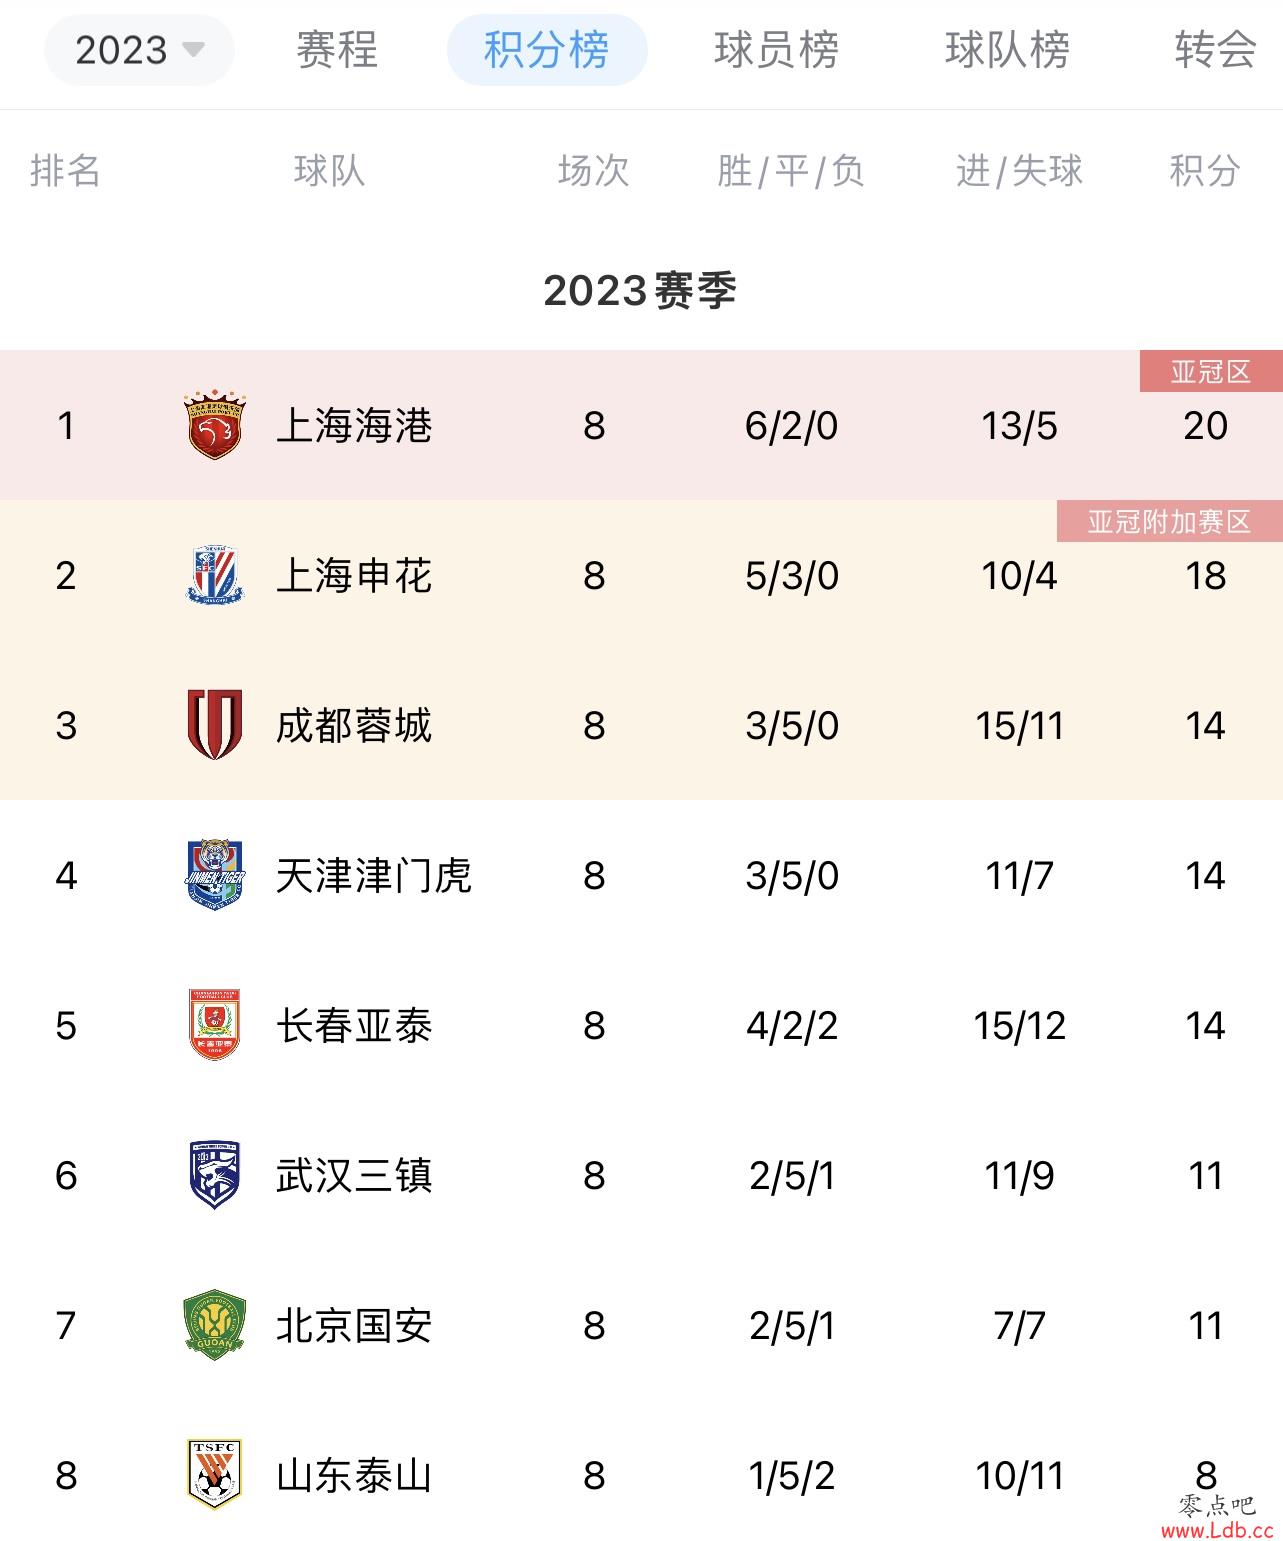Switch to the 赛程 tab
The image size is (1283, 1541).
pos(337,50)
